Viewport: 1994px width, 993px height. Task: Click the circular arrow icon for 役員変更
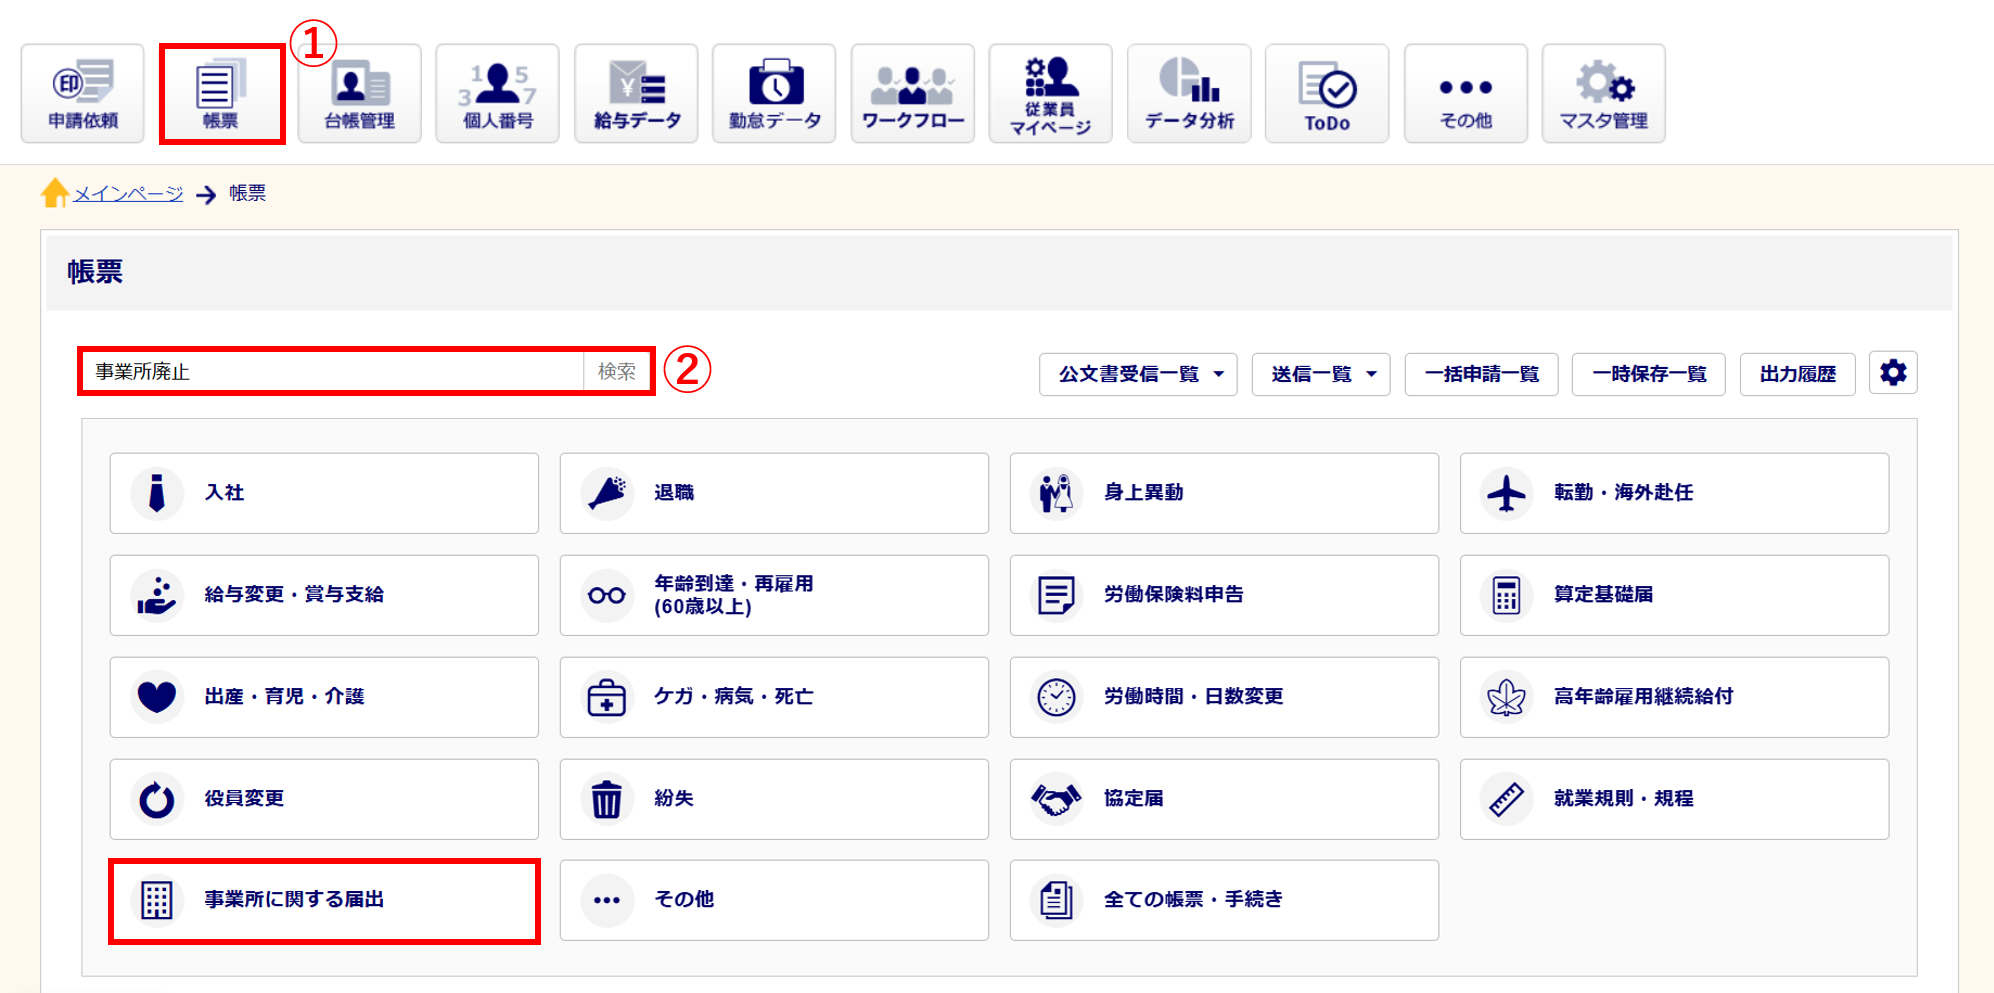click(157, 799)
